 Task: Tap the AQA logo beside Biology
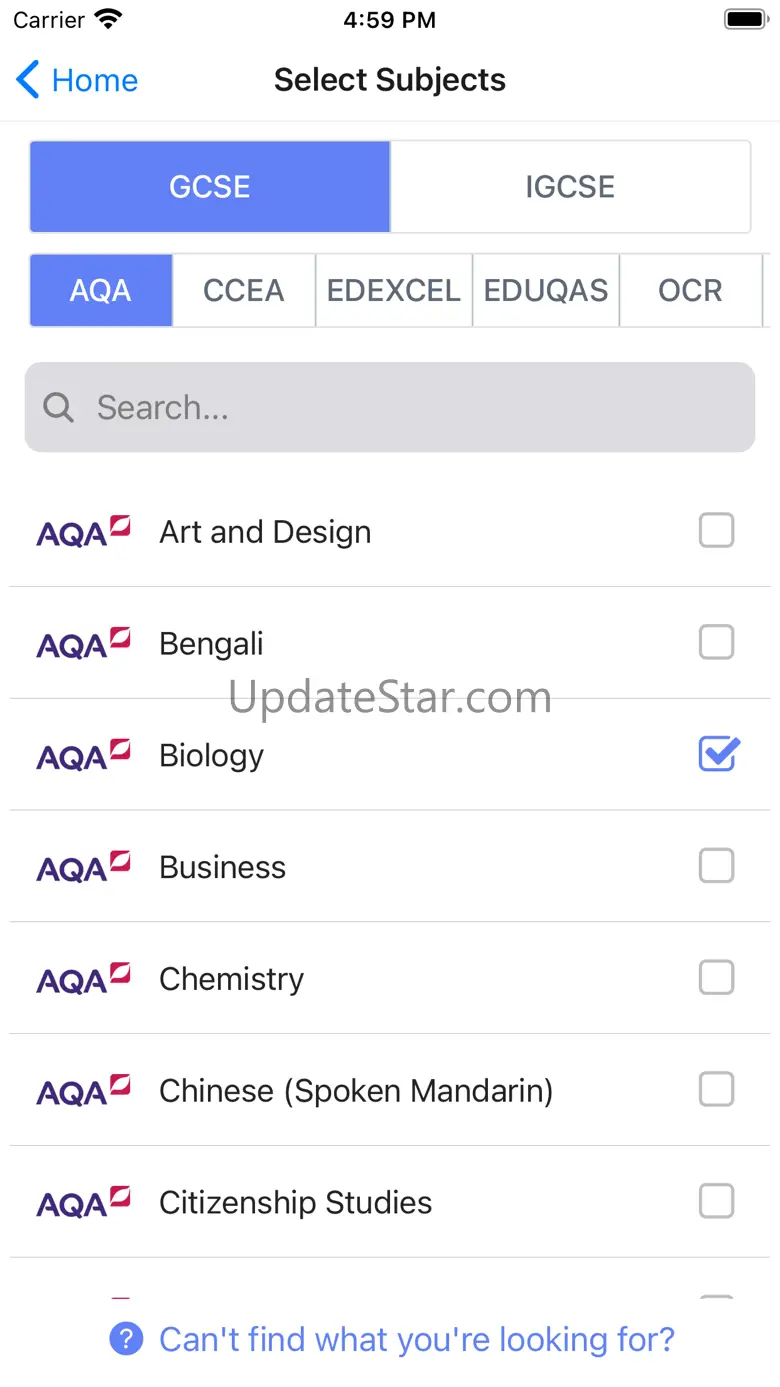click(x=84, y=756)
